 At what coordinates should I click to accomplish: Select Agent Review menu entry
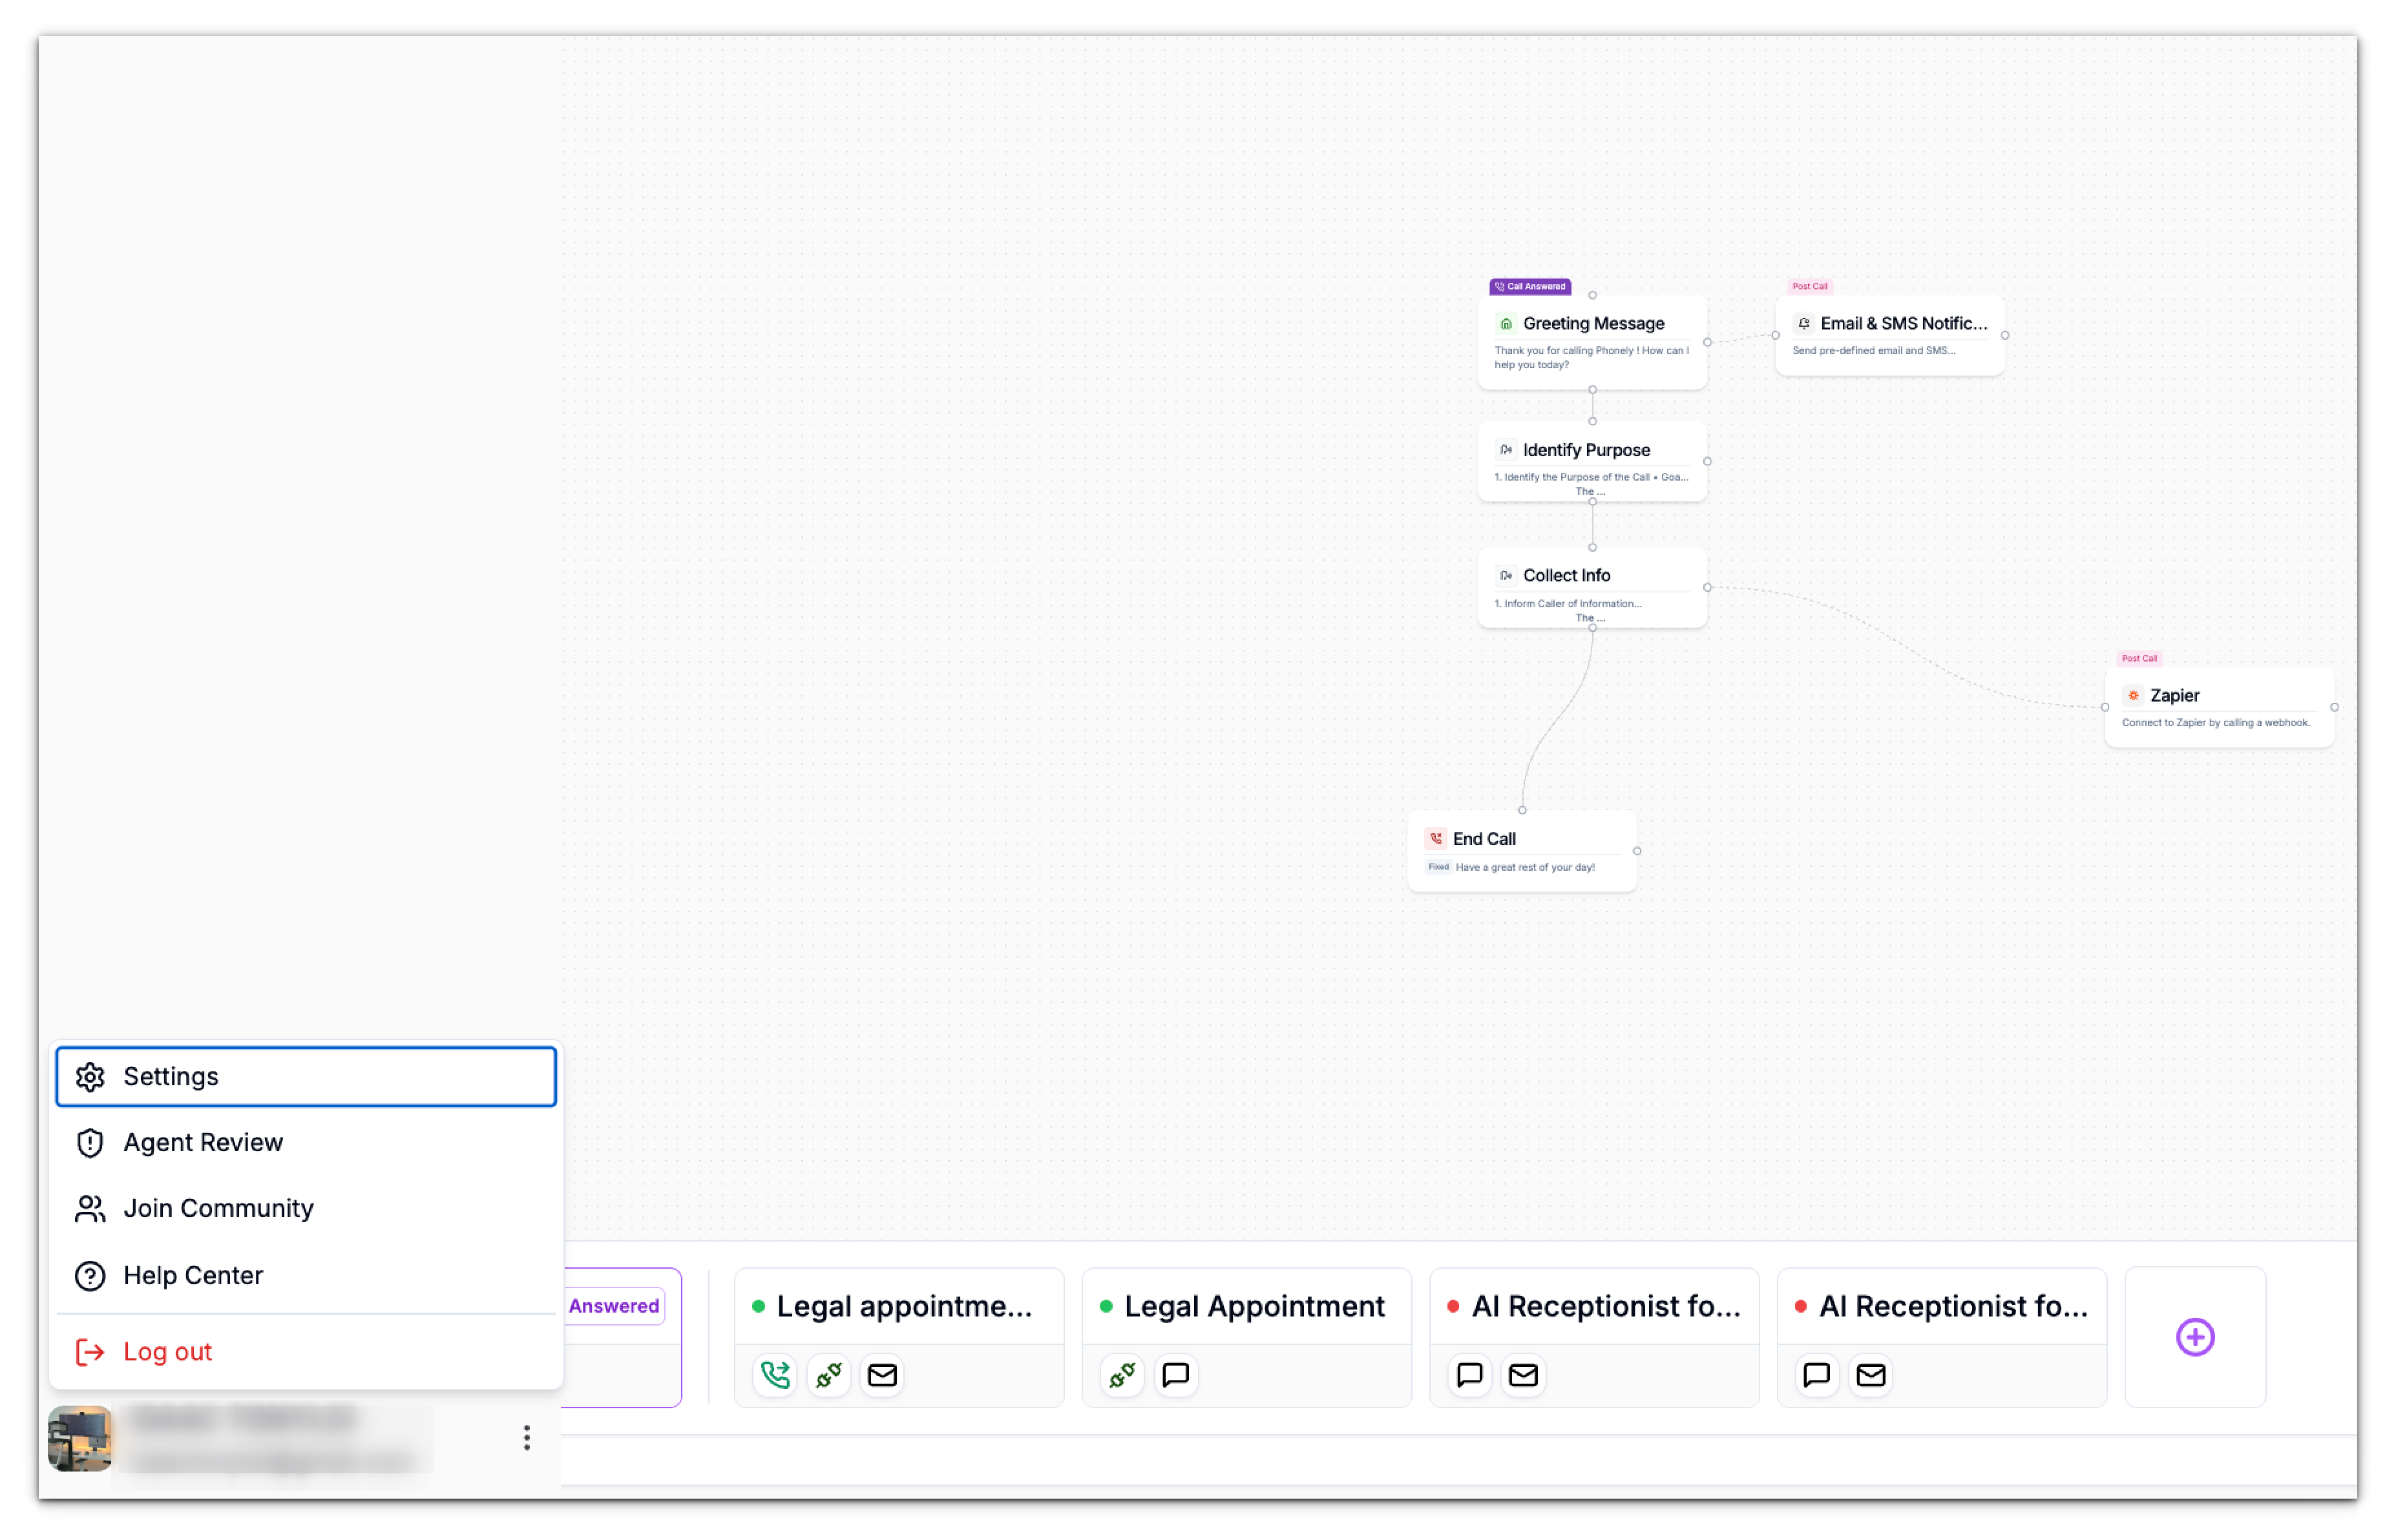(x=203, y=1142)
